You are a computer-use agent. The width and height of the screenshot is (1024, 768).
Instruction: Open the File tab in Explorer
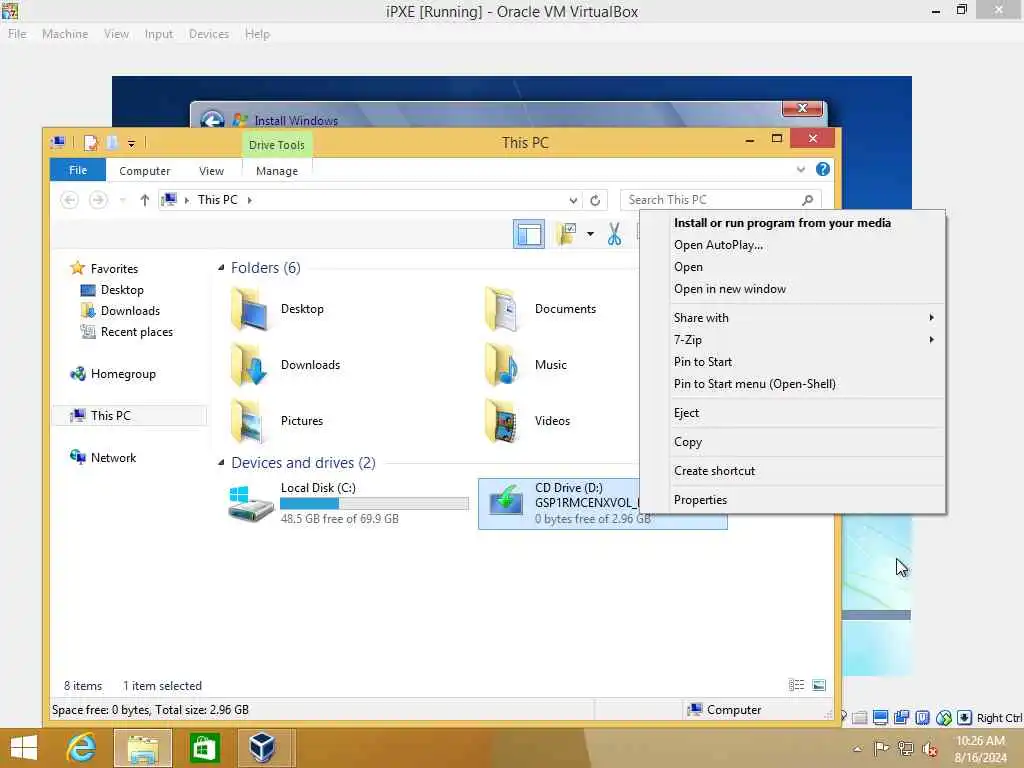click(78, 170)
